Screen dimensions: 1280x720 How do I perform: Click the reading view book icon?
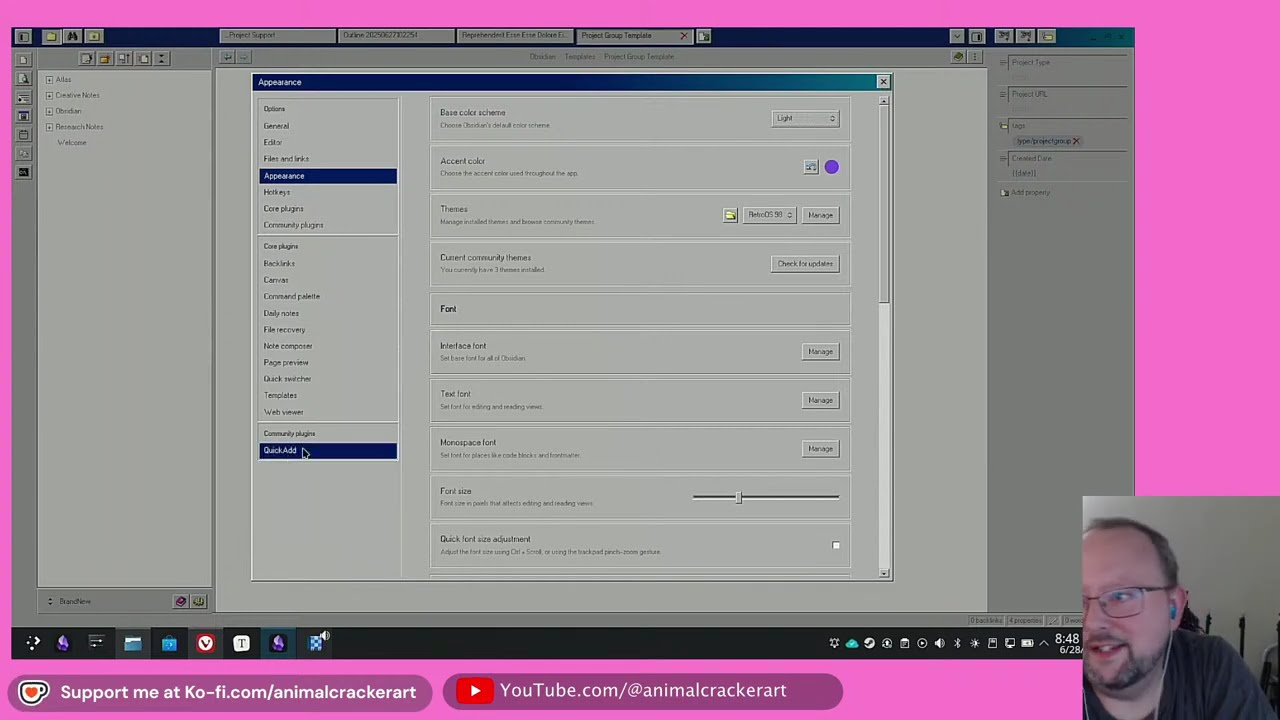click(x=958, y=57)
